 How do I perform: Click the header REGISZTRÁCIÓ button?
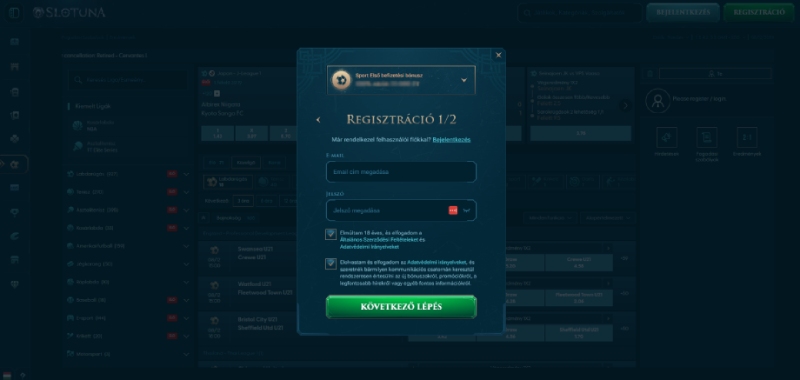click(759, 12)
